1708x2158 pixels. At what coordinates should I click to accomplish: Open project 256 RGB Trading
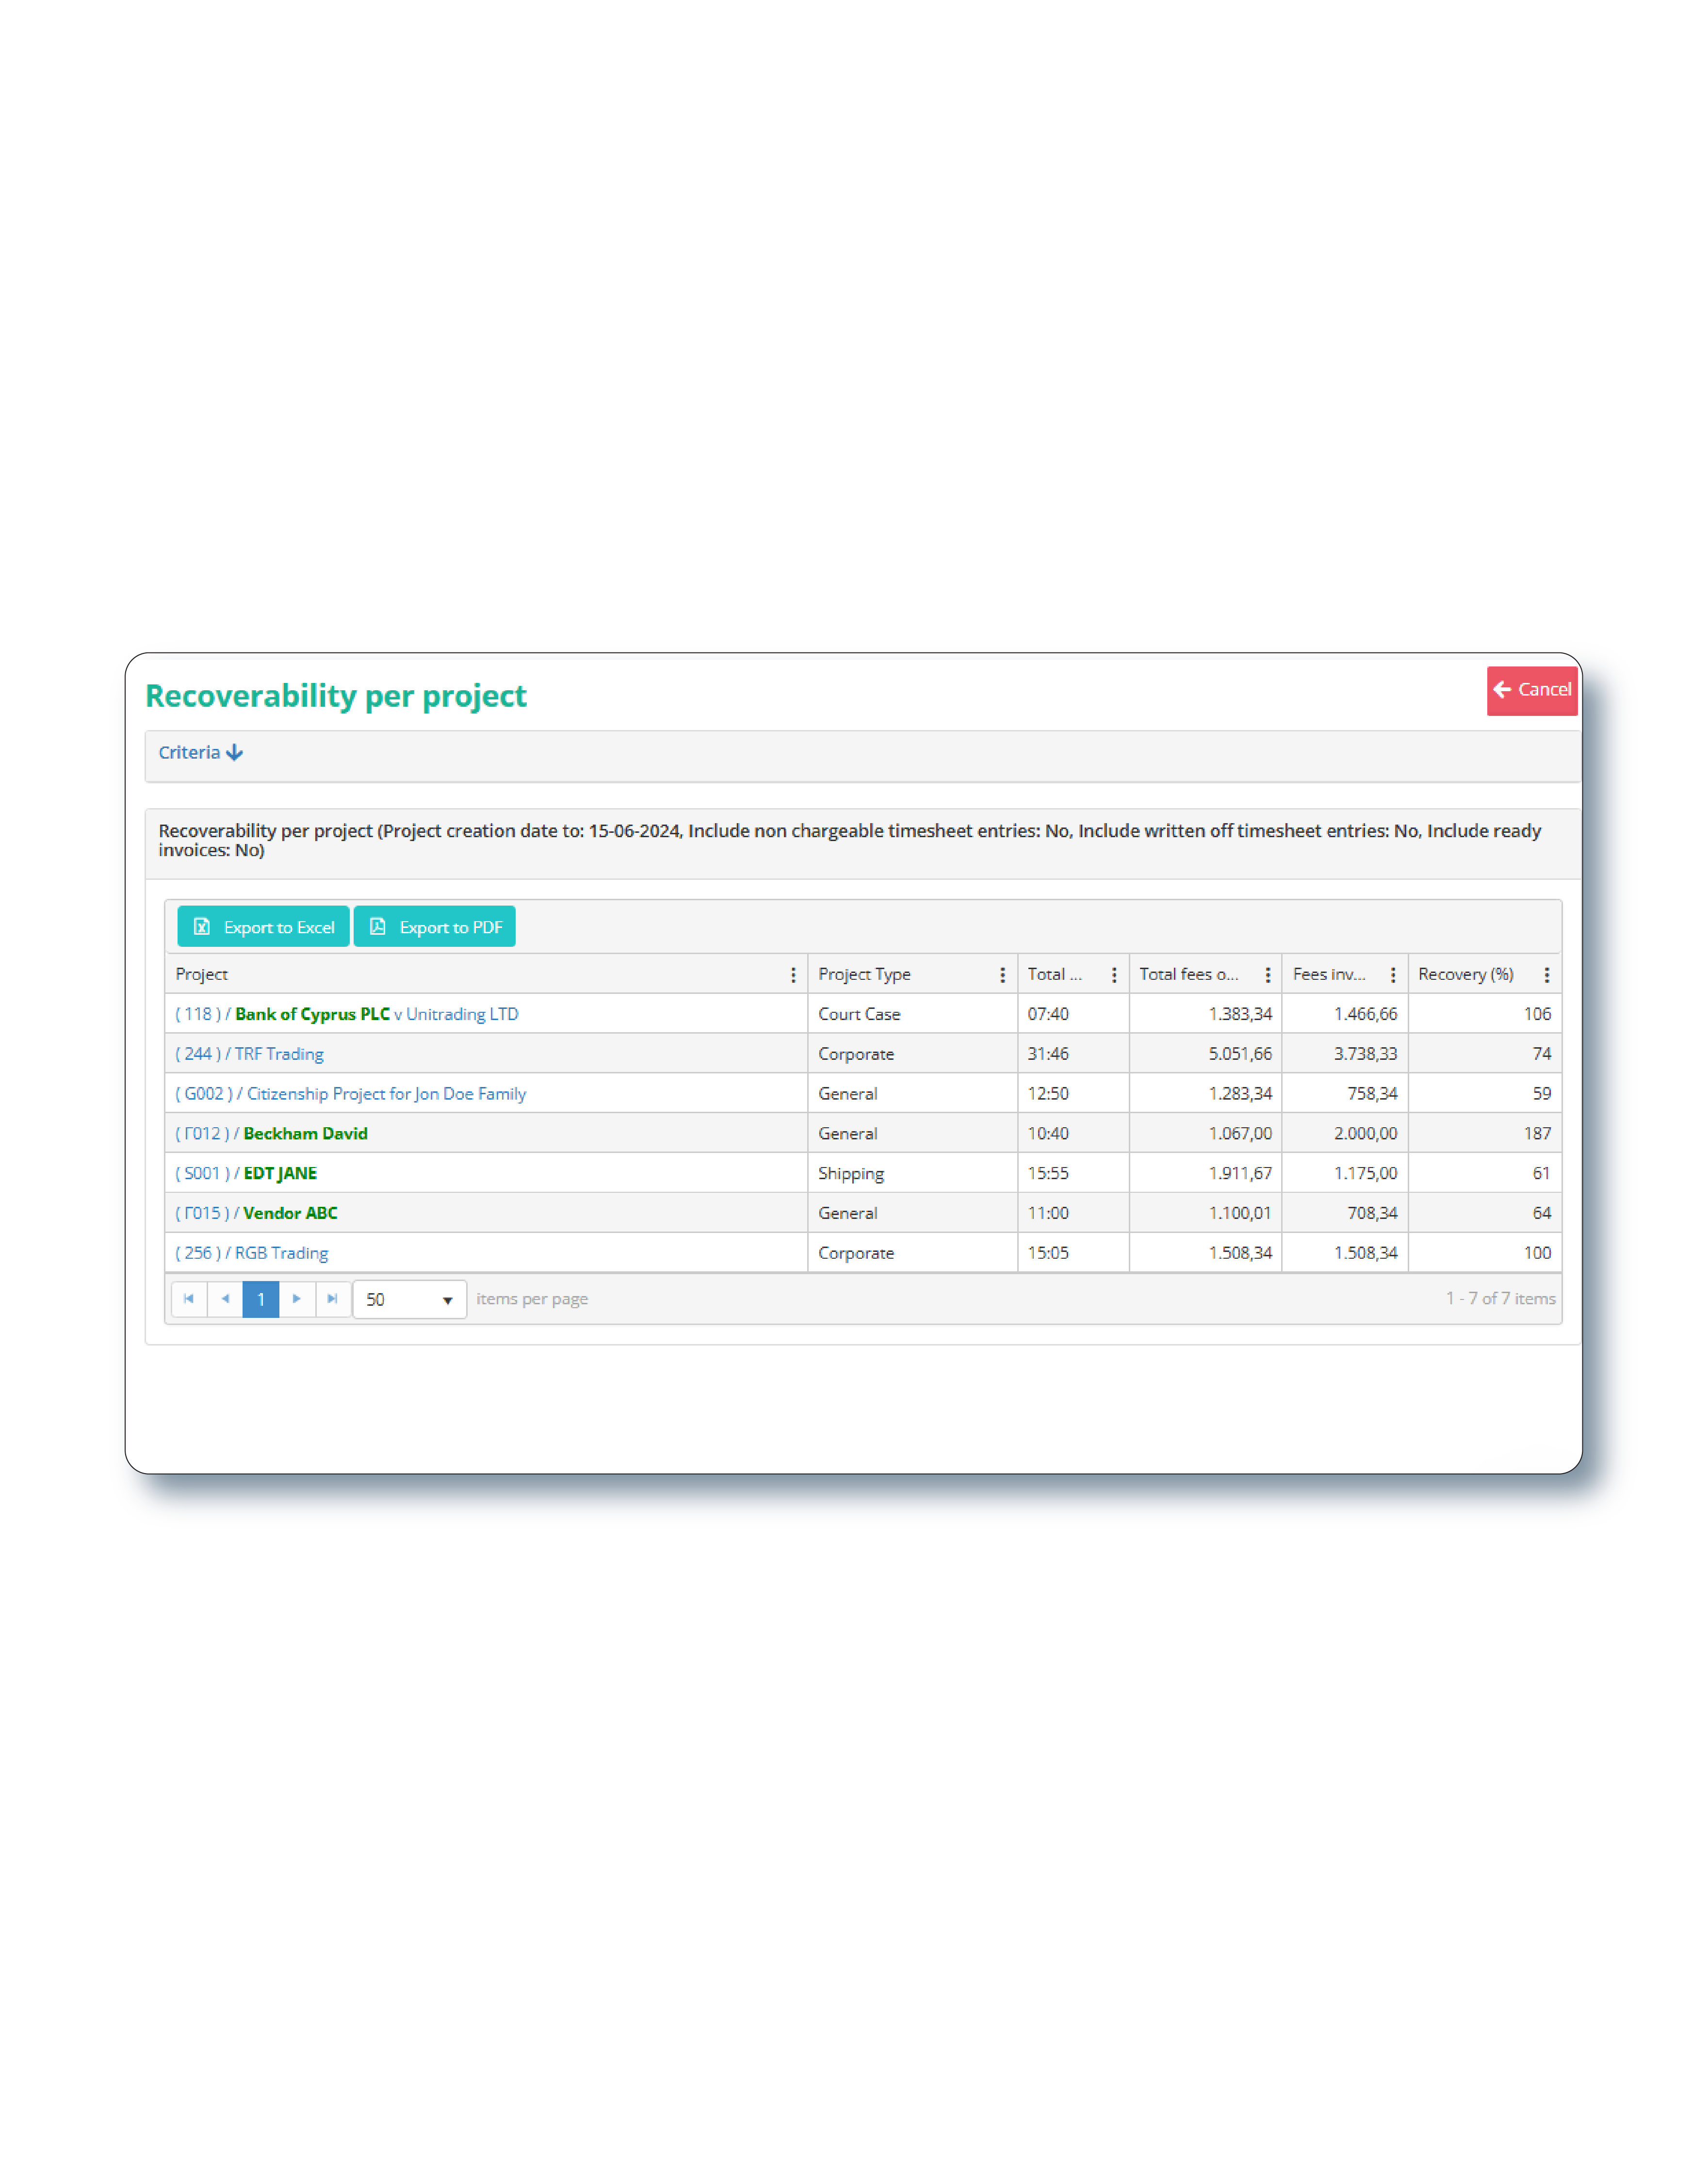pyautogui.click(x=252, y=1253)
